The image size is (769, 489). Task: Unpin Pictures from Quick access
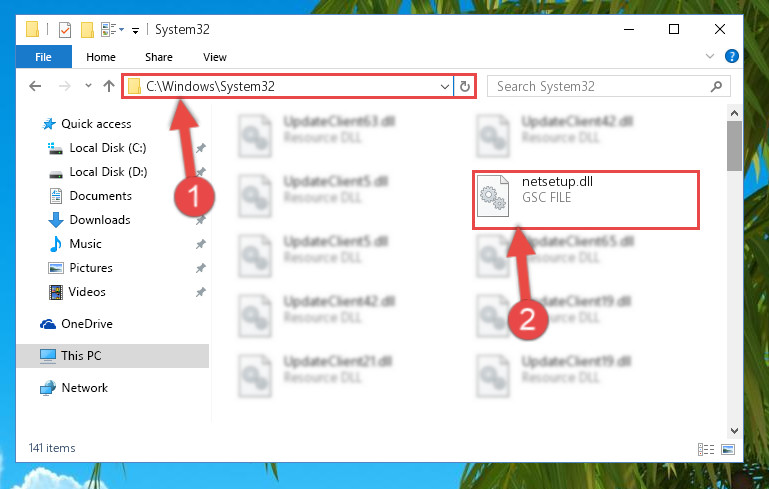201,268
